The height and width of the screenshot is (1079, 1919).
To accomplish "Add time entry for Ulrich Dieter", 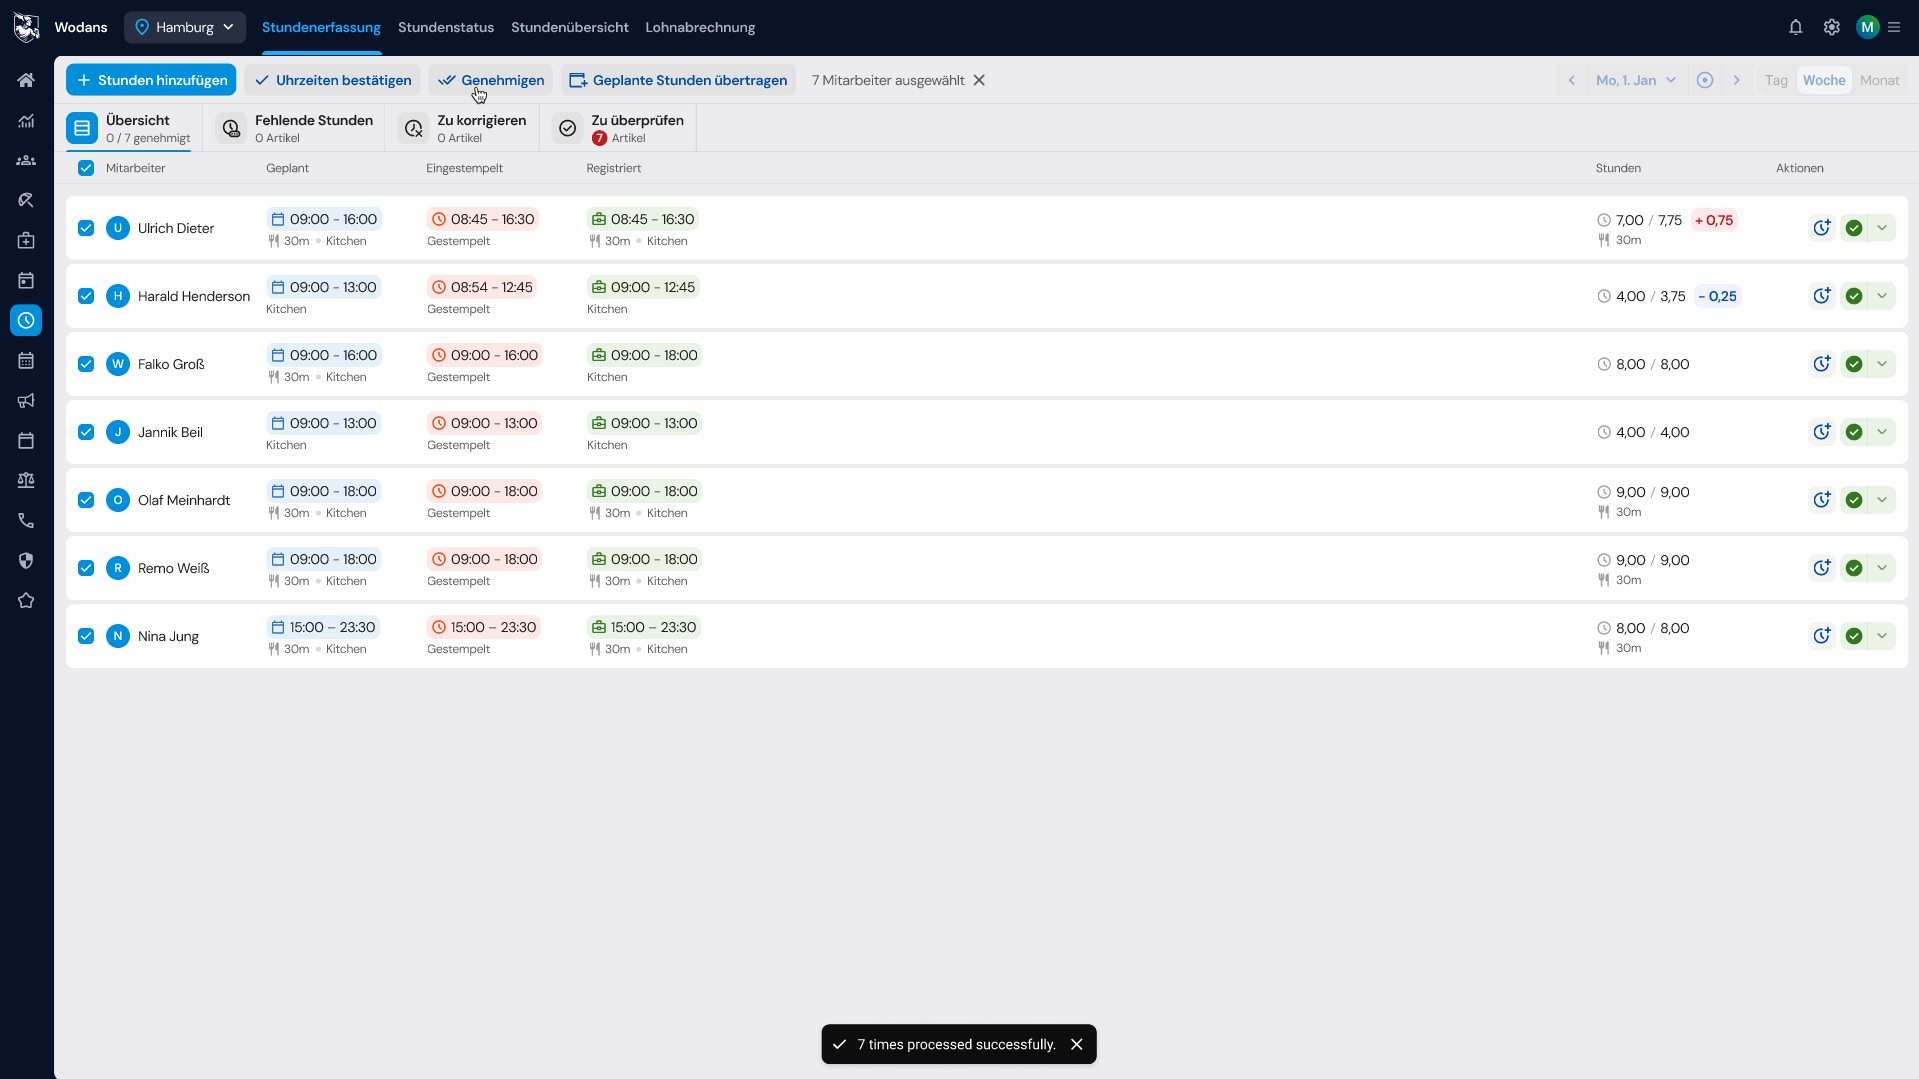I will click(x=1821, y=228).
